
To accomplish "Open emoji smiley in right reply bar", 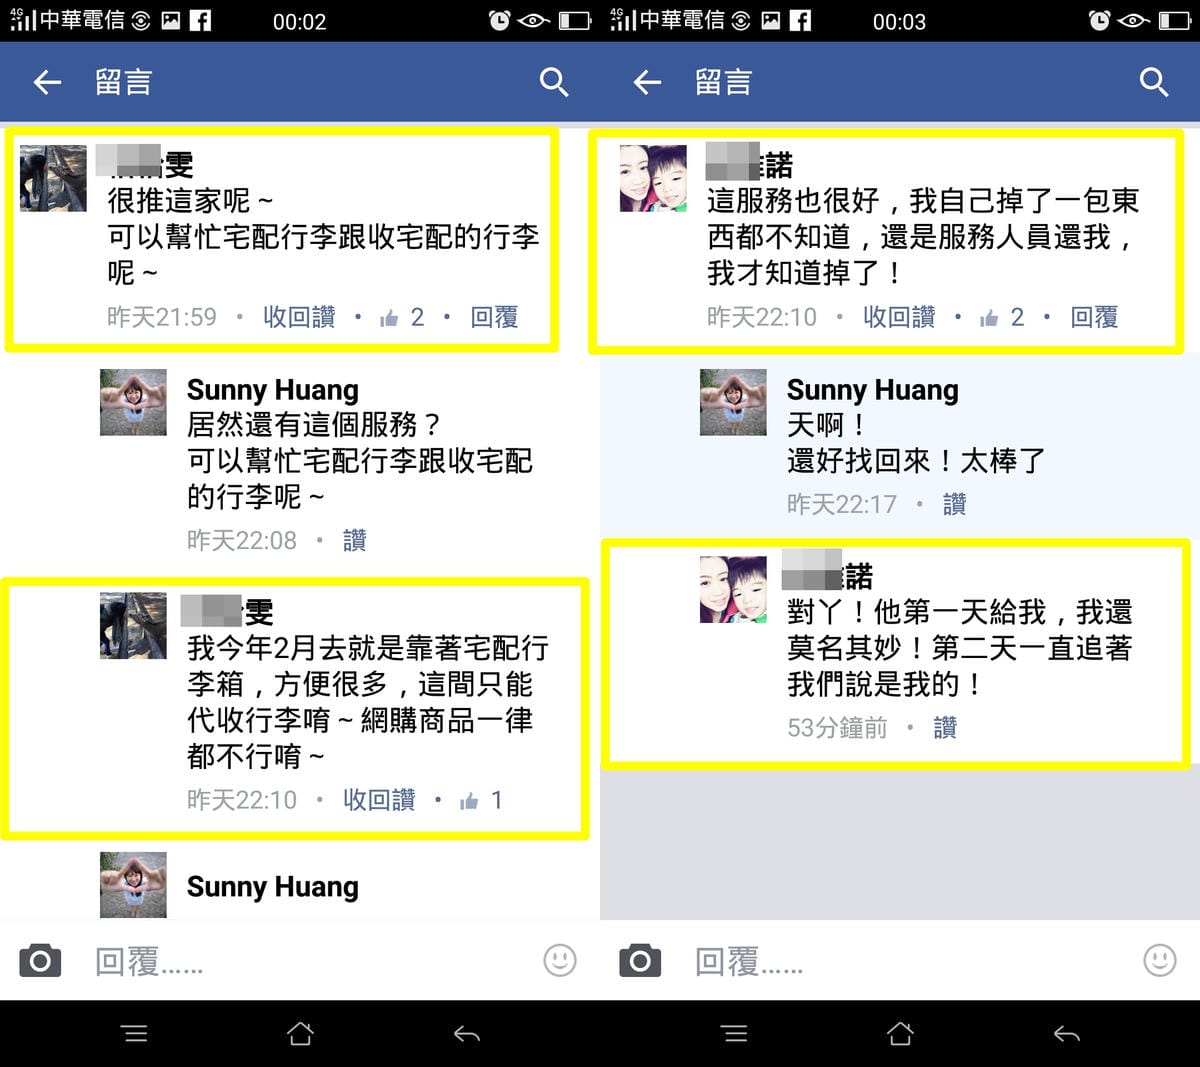I will [x=1160, y=961].
